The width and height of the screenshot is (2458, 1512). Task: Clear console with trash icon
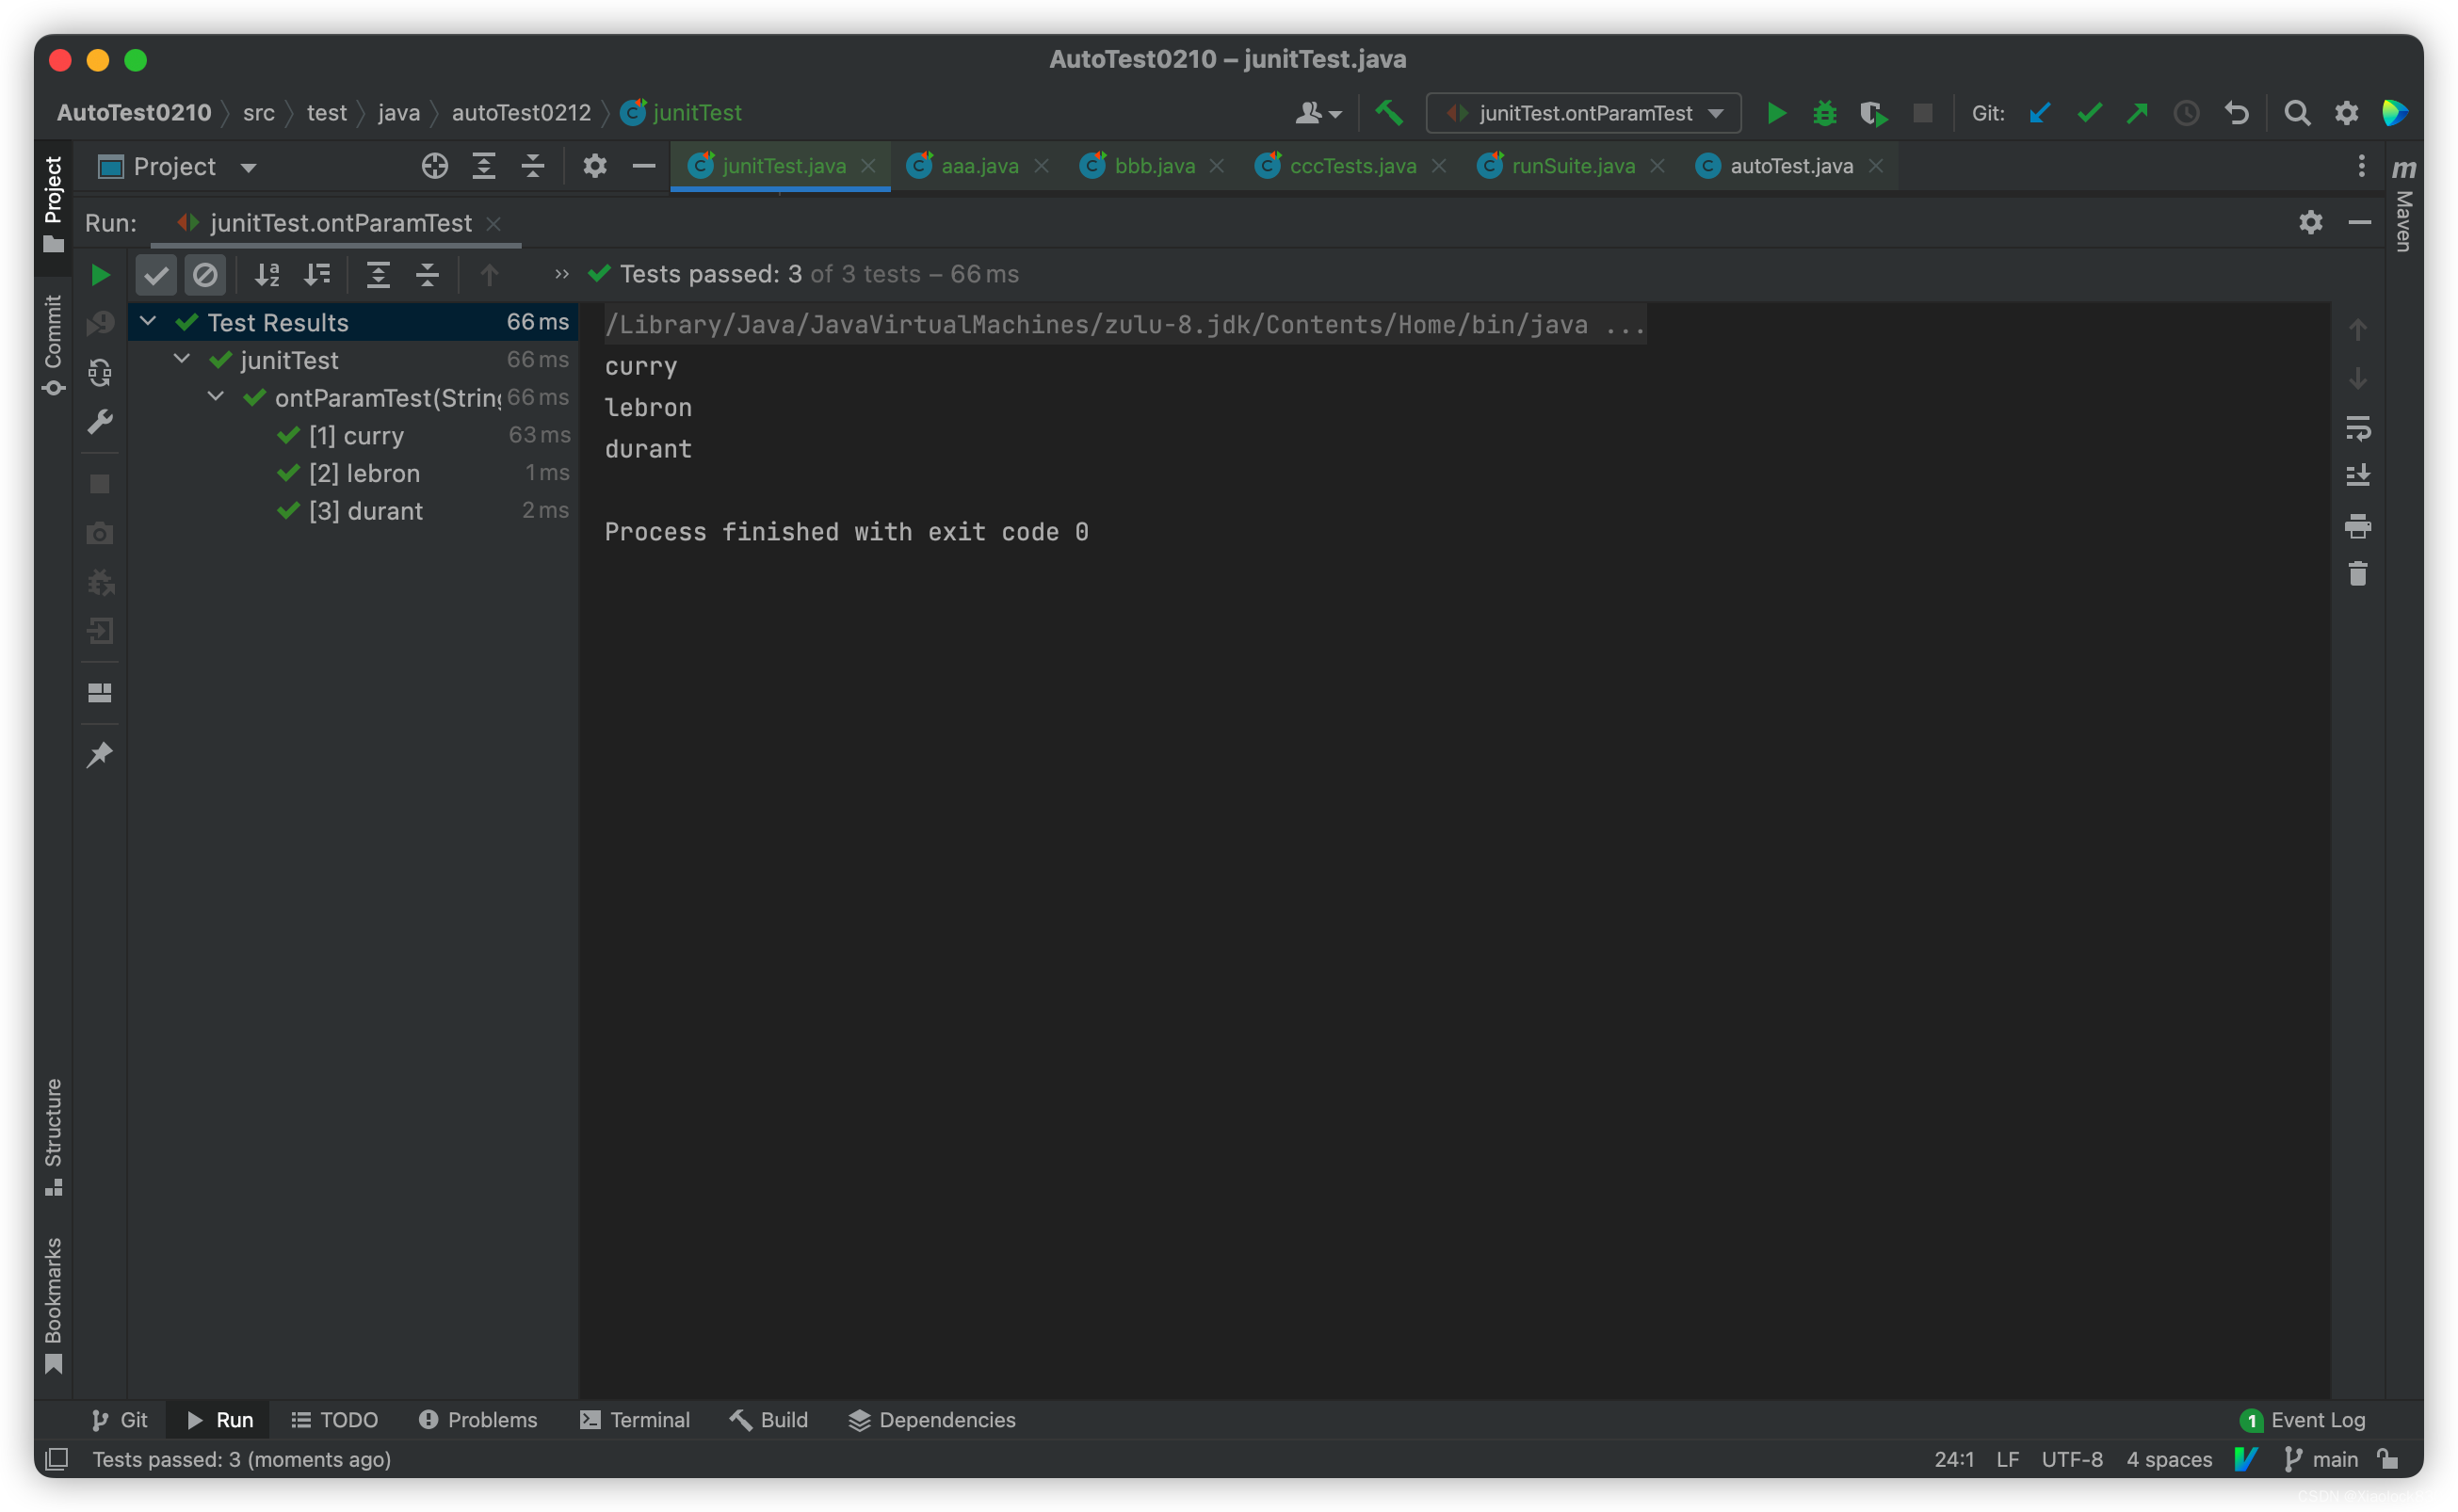click(x=2358, y=574)
